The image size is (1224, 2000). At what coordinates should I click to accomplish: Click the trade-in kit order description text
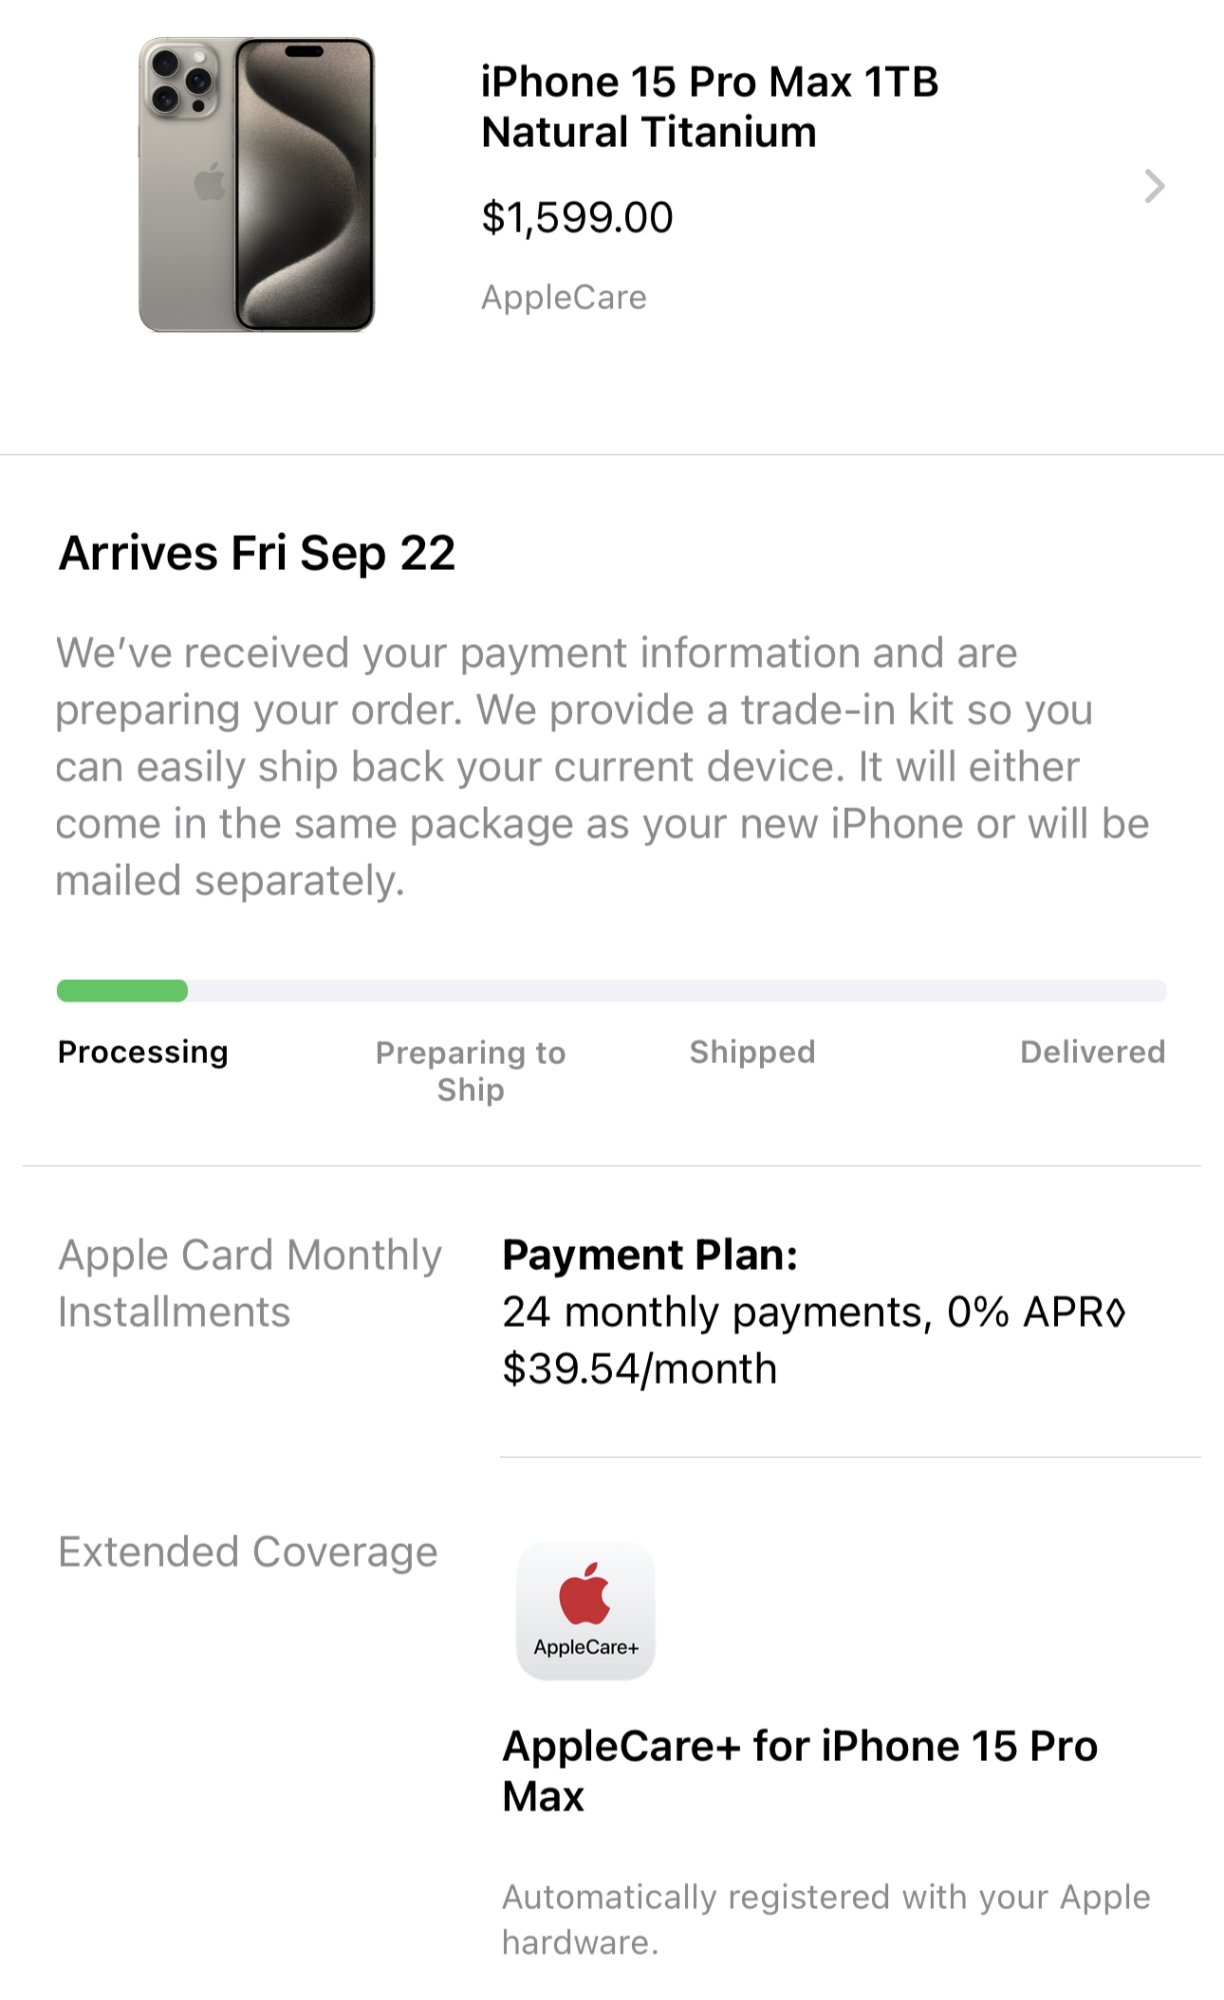602,766
